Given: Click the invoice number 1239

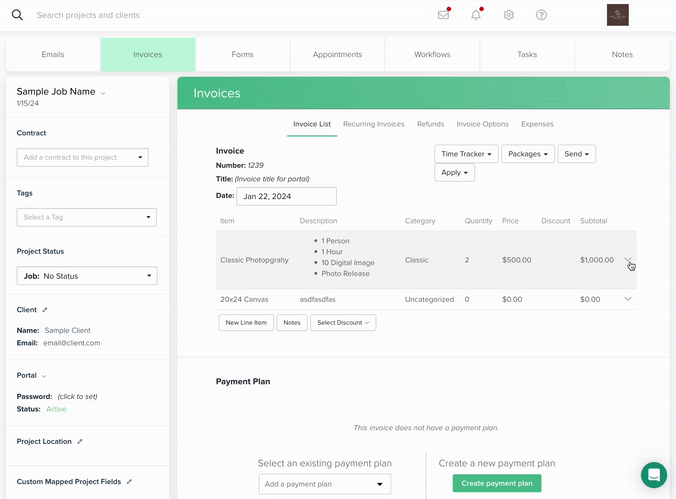Looking at the screenshot, I should [256, 165].
